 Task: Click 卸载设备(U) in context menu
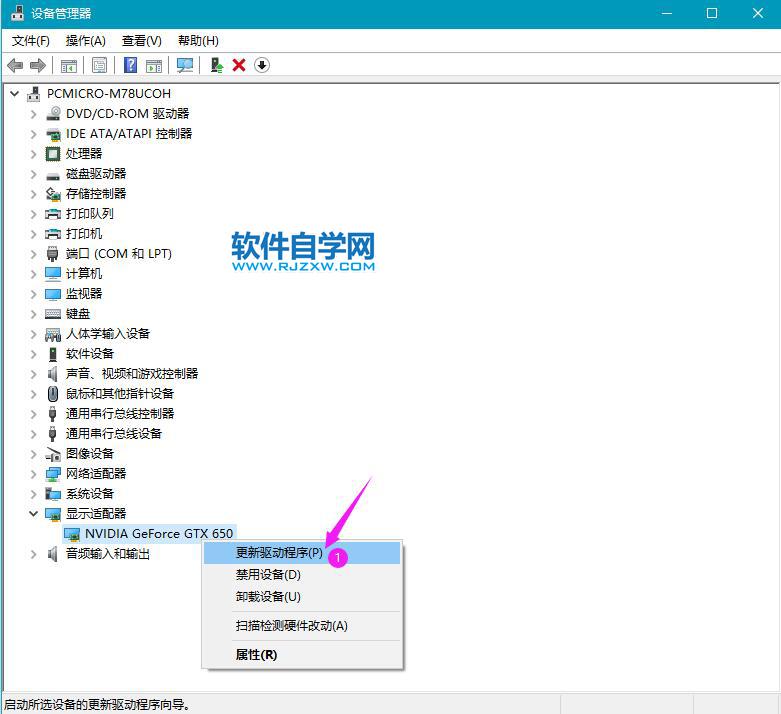268,597
